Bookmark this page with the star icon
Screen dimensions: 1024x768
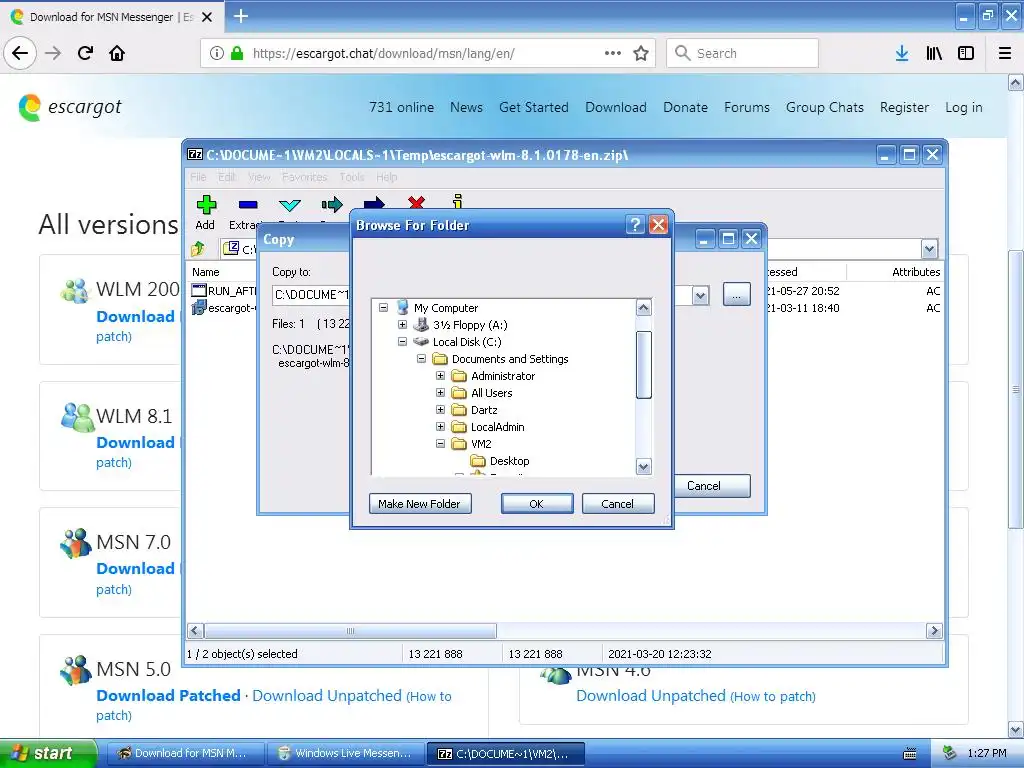(641, 53)
